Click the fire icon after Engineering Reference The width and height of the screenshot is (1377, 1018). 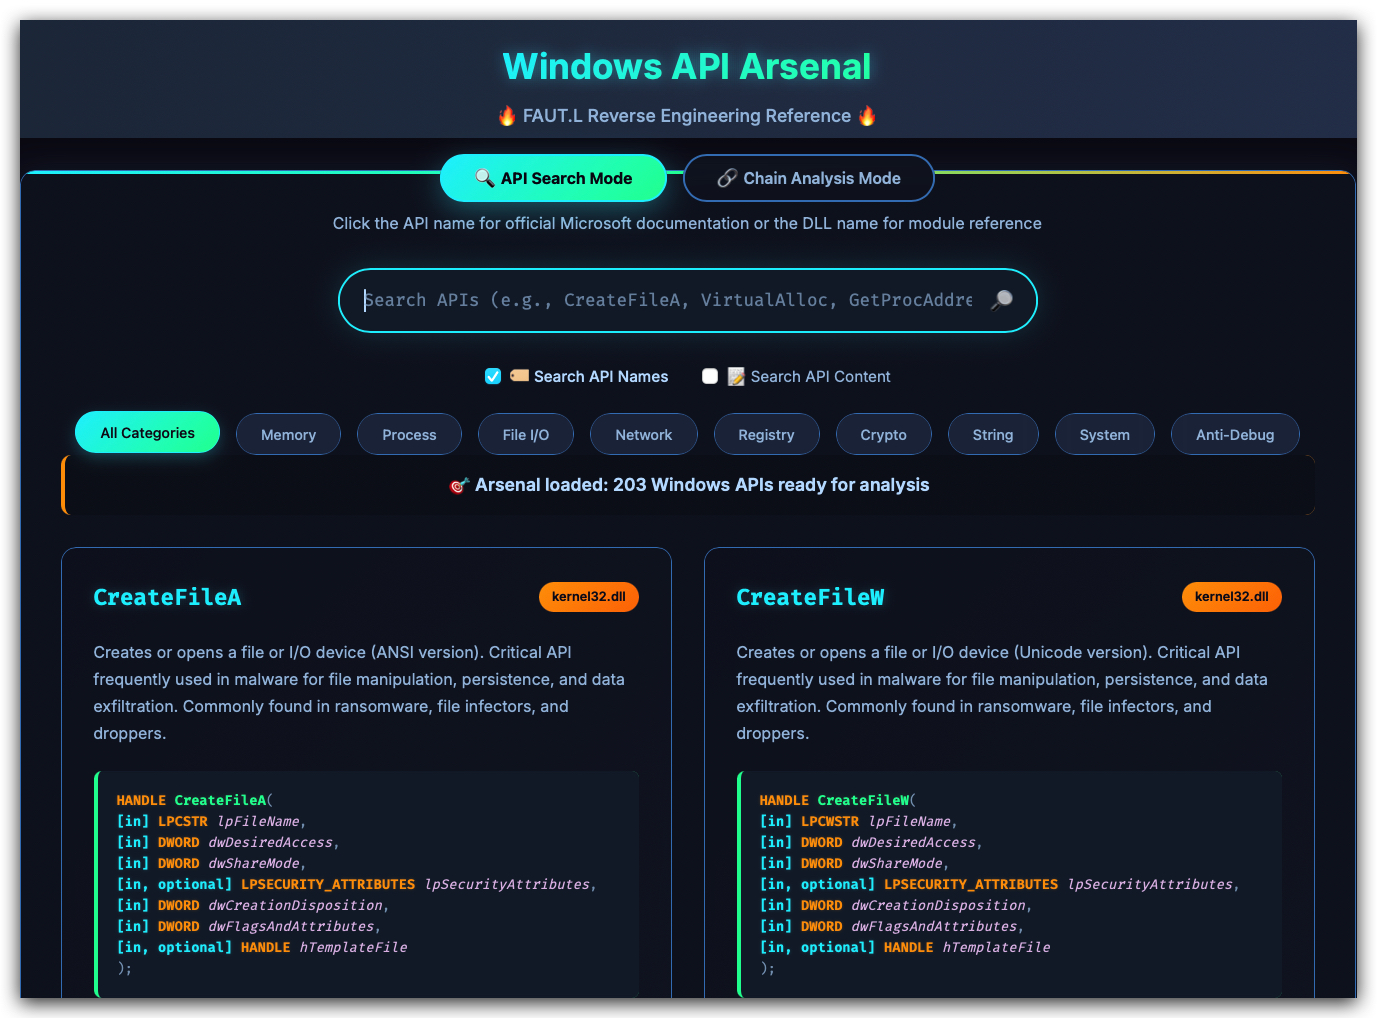coord(867,116)
